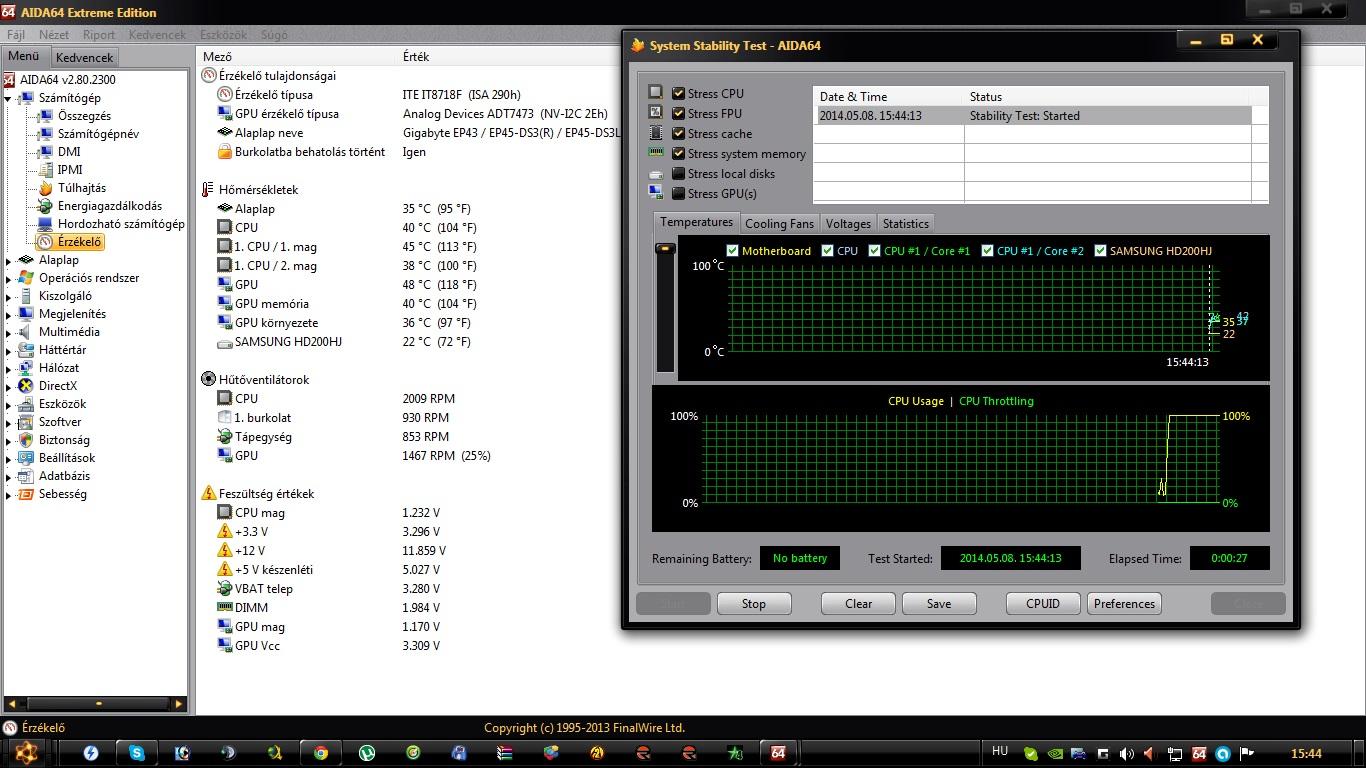Image resolution: width=1366 pixels, height=768 pixels.
Task: Open stability test Preferences
Action: tap(1124, 604)
